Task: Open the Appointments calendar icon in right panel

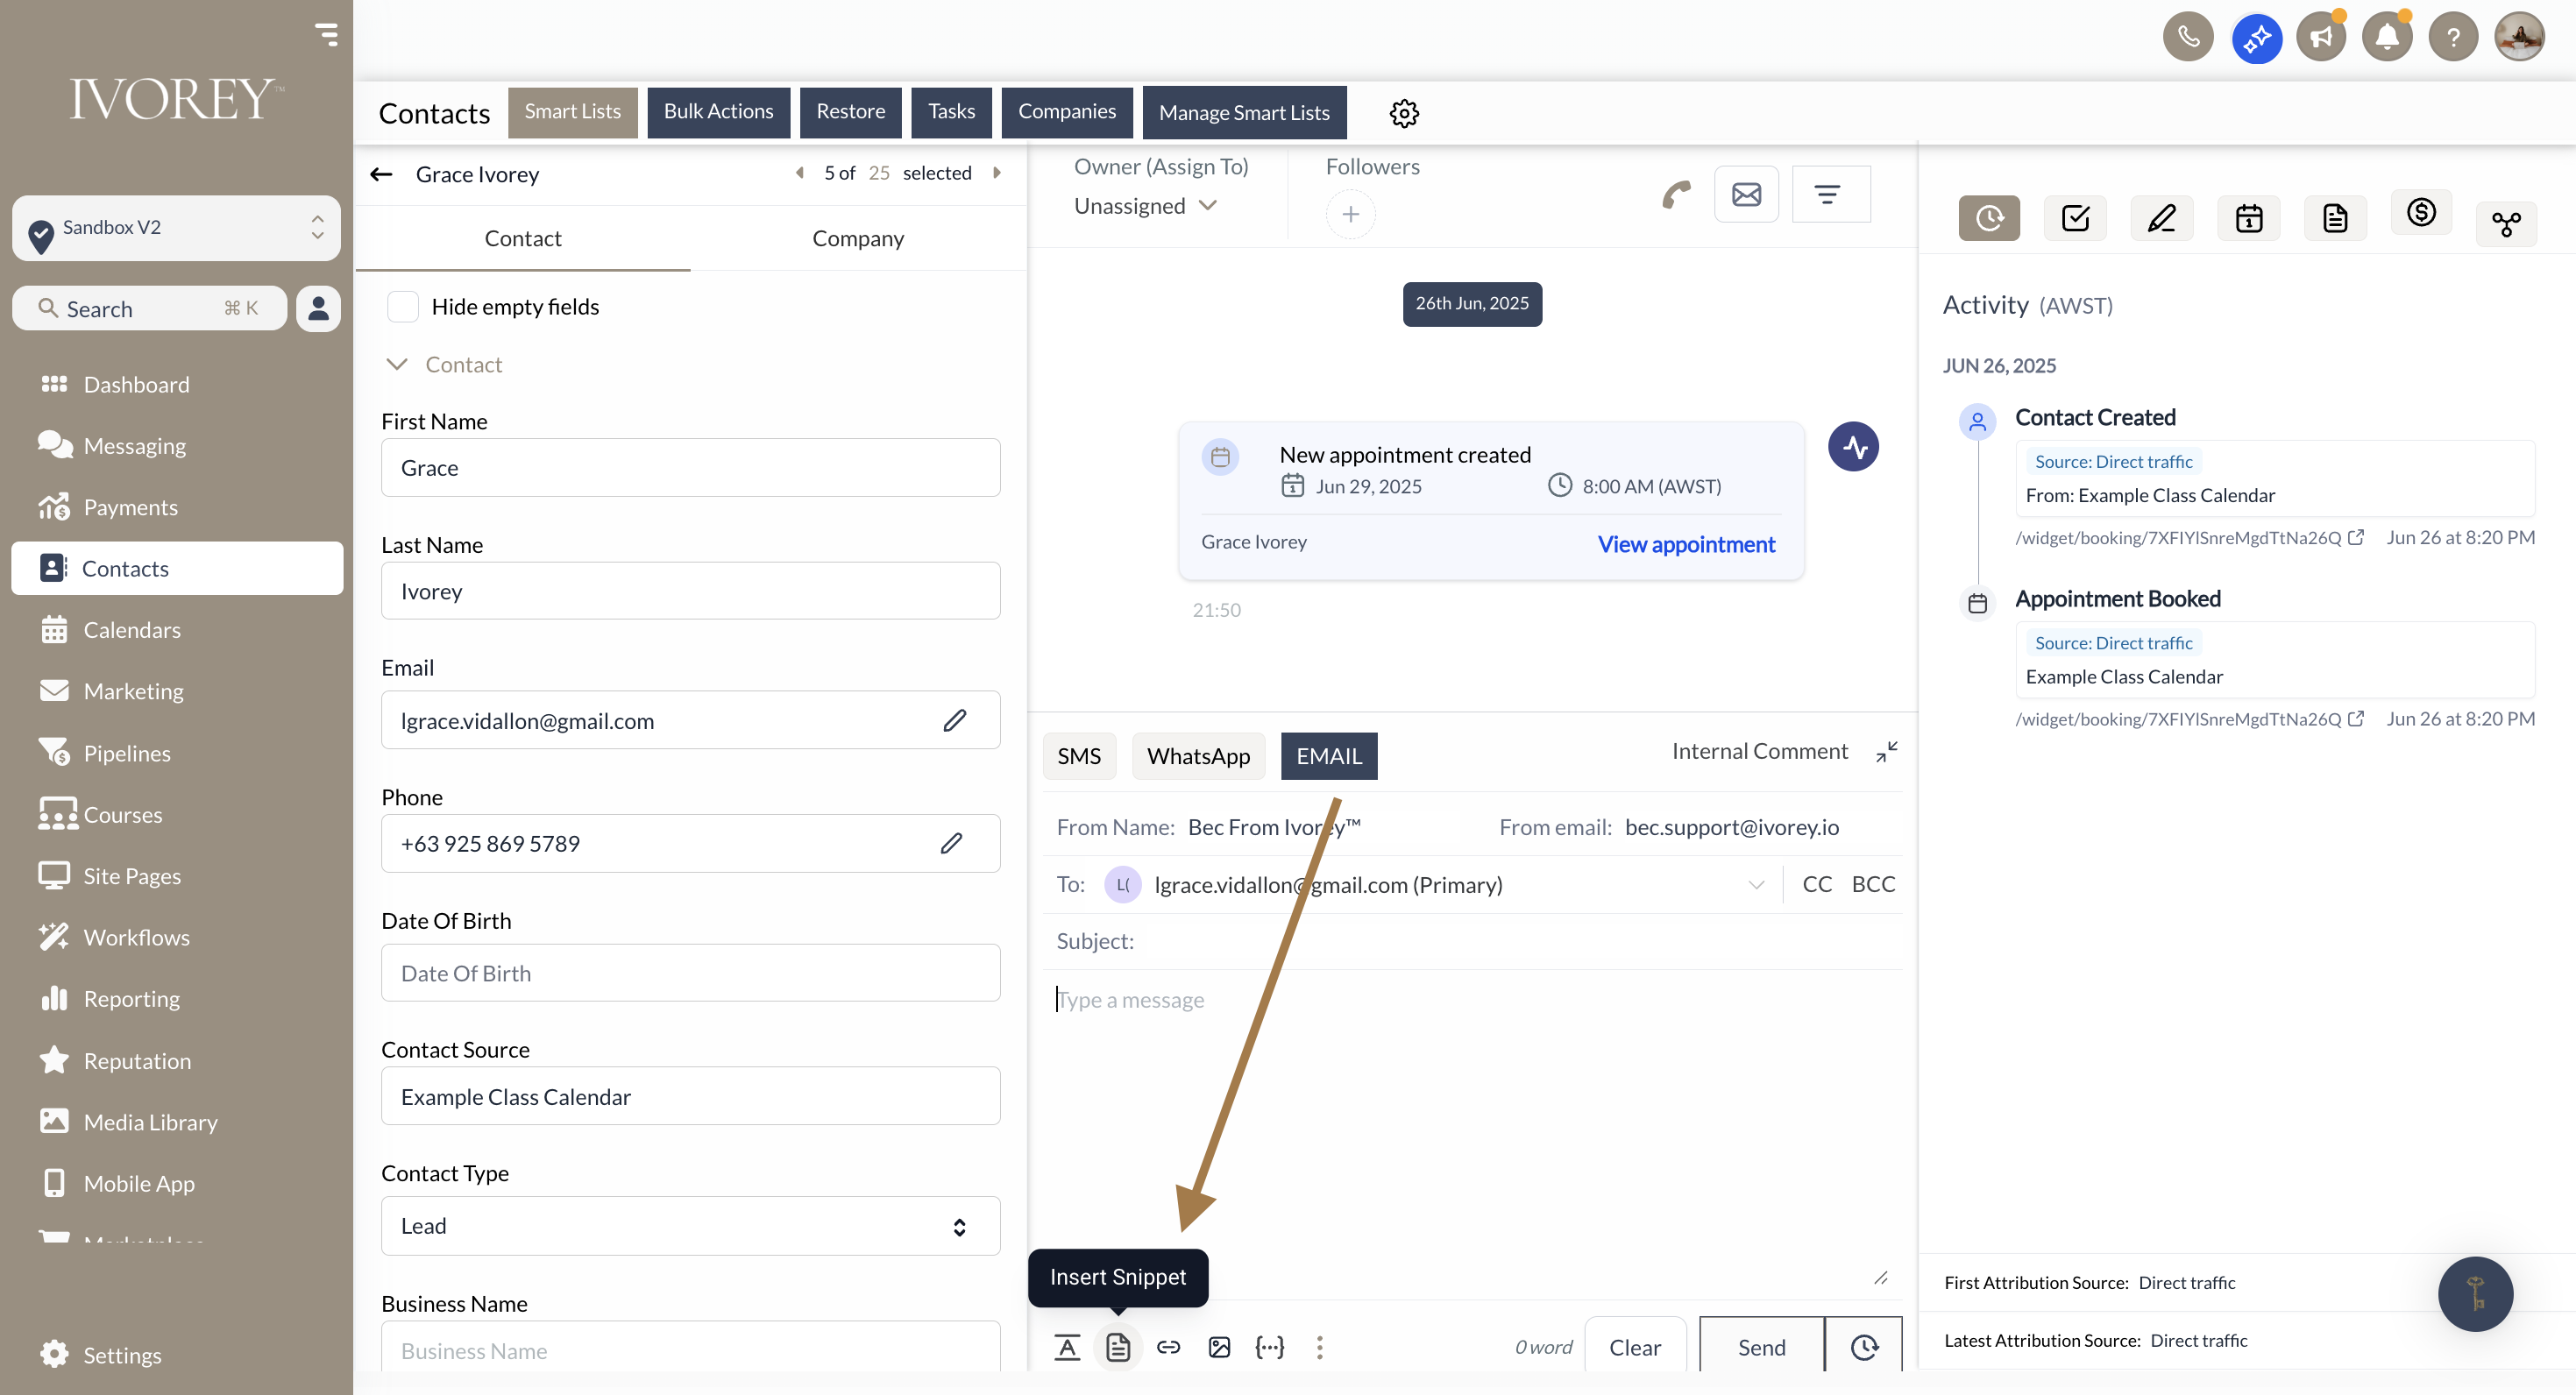Action: (2248, 218)
